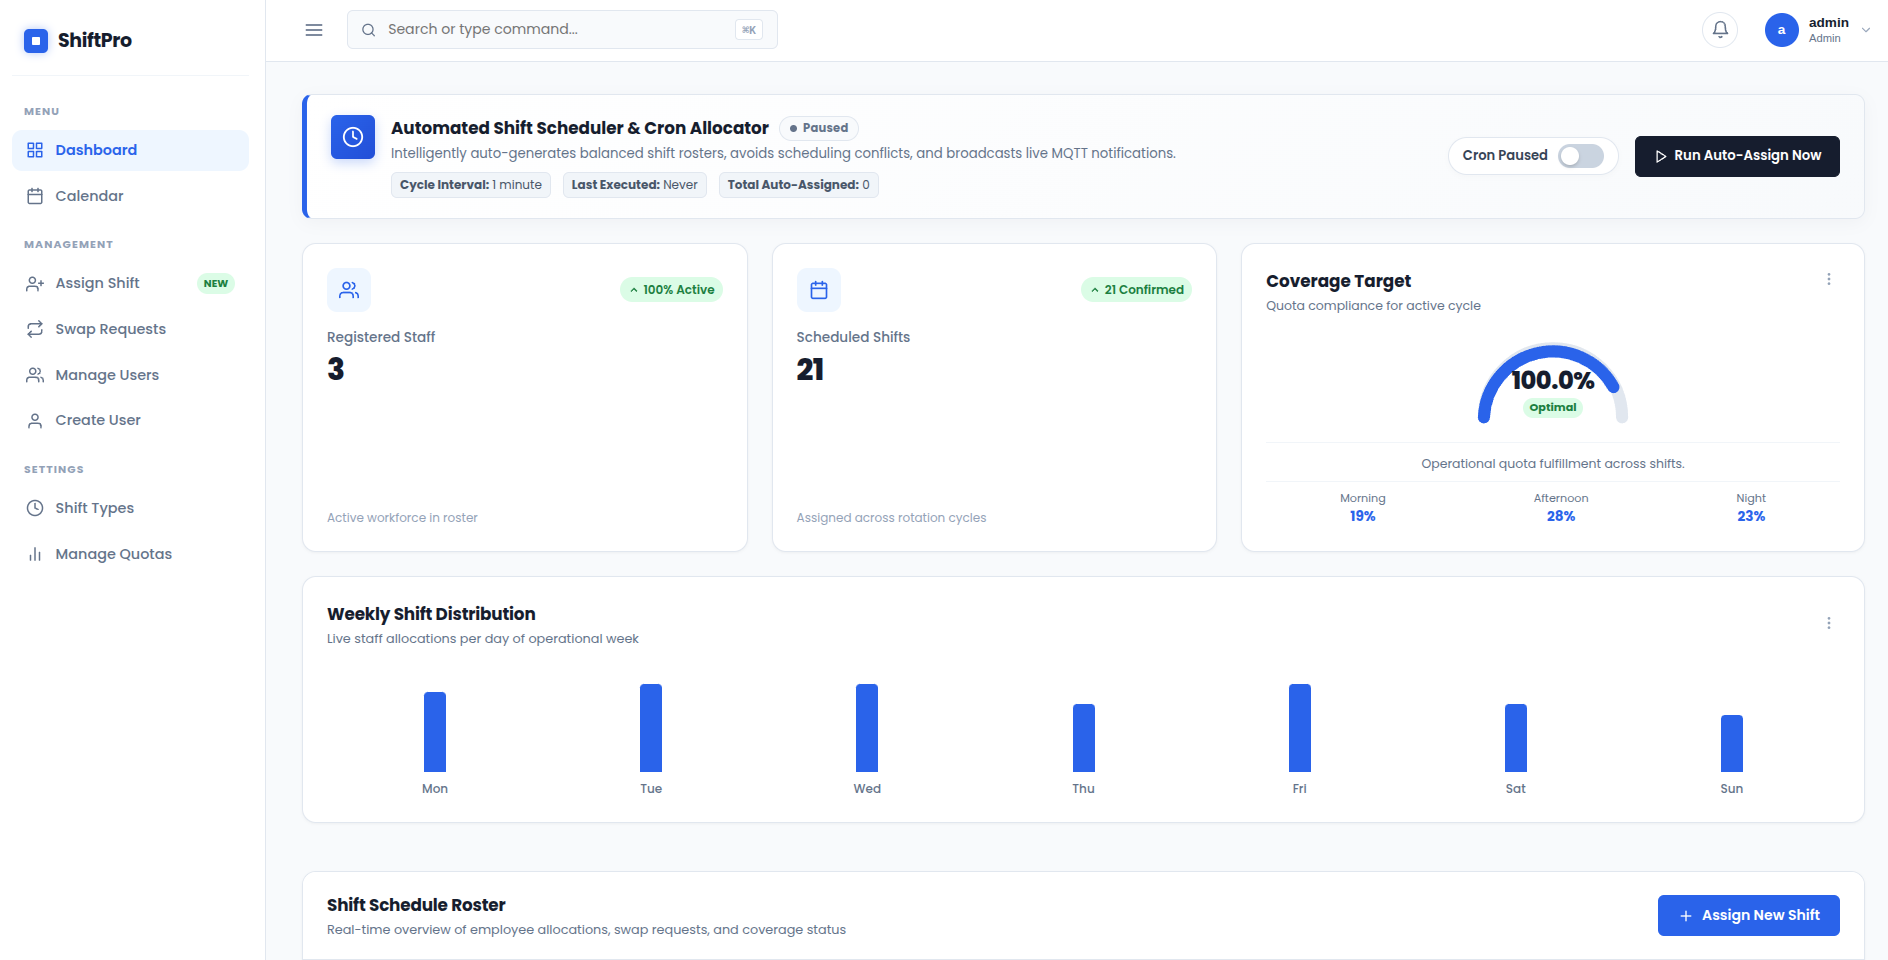Screen dimensions: 1888x960
Task: Click the Sunday bar in weekly chart
Action: (1731, 743)
